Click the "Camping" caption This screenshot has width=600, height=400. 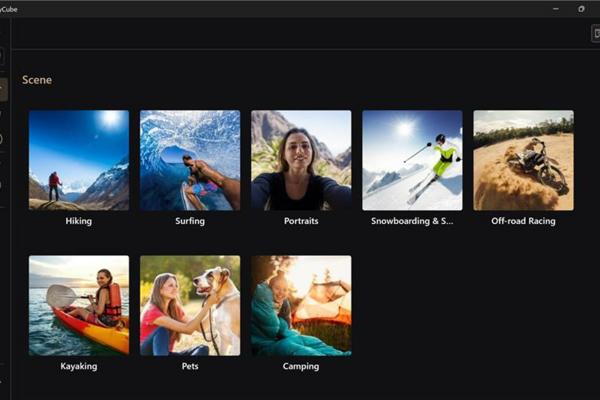click(x=301, y=367)
